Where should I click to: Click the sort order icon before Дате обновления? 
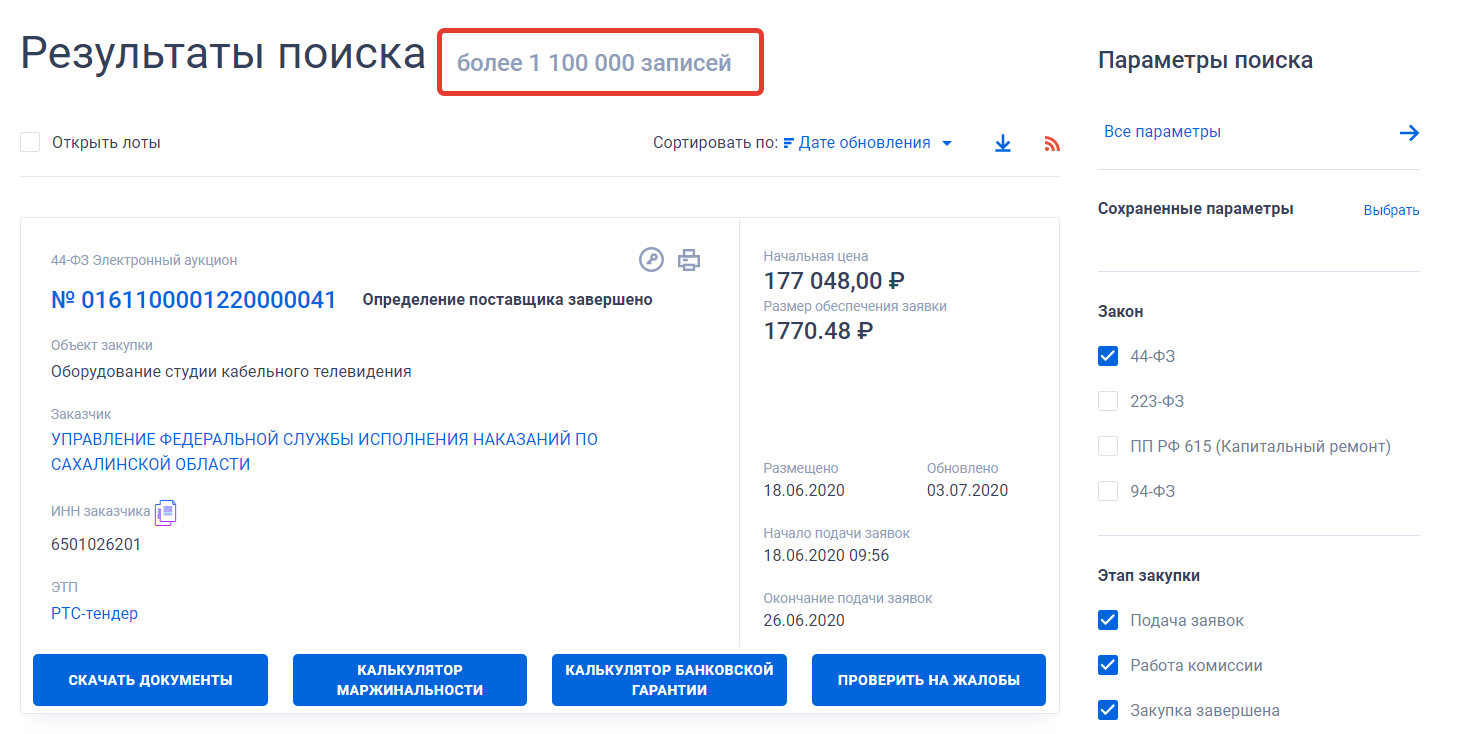point(788,143)
